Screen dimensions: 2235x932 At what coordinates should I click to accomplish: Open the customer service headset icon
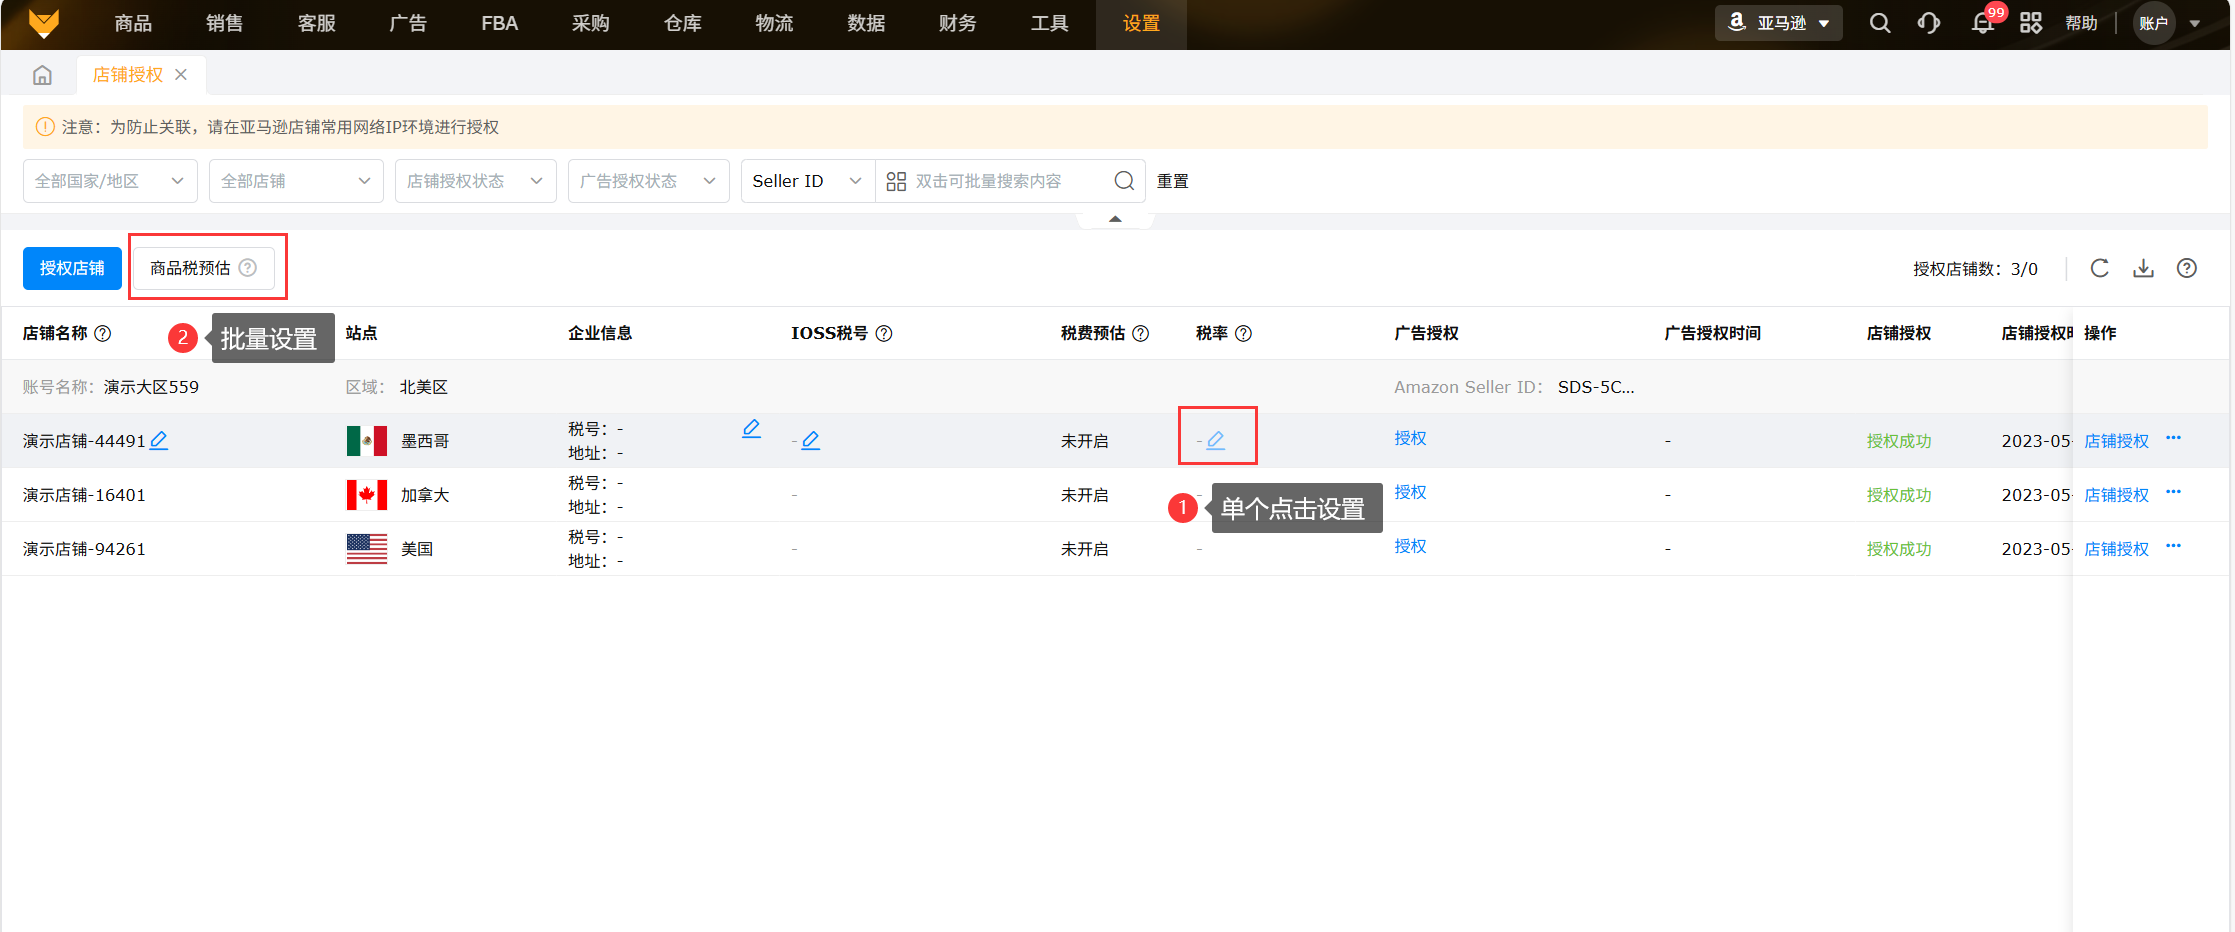pos(1929,24)
